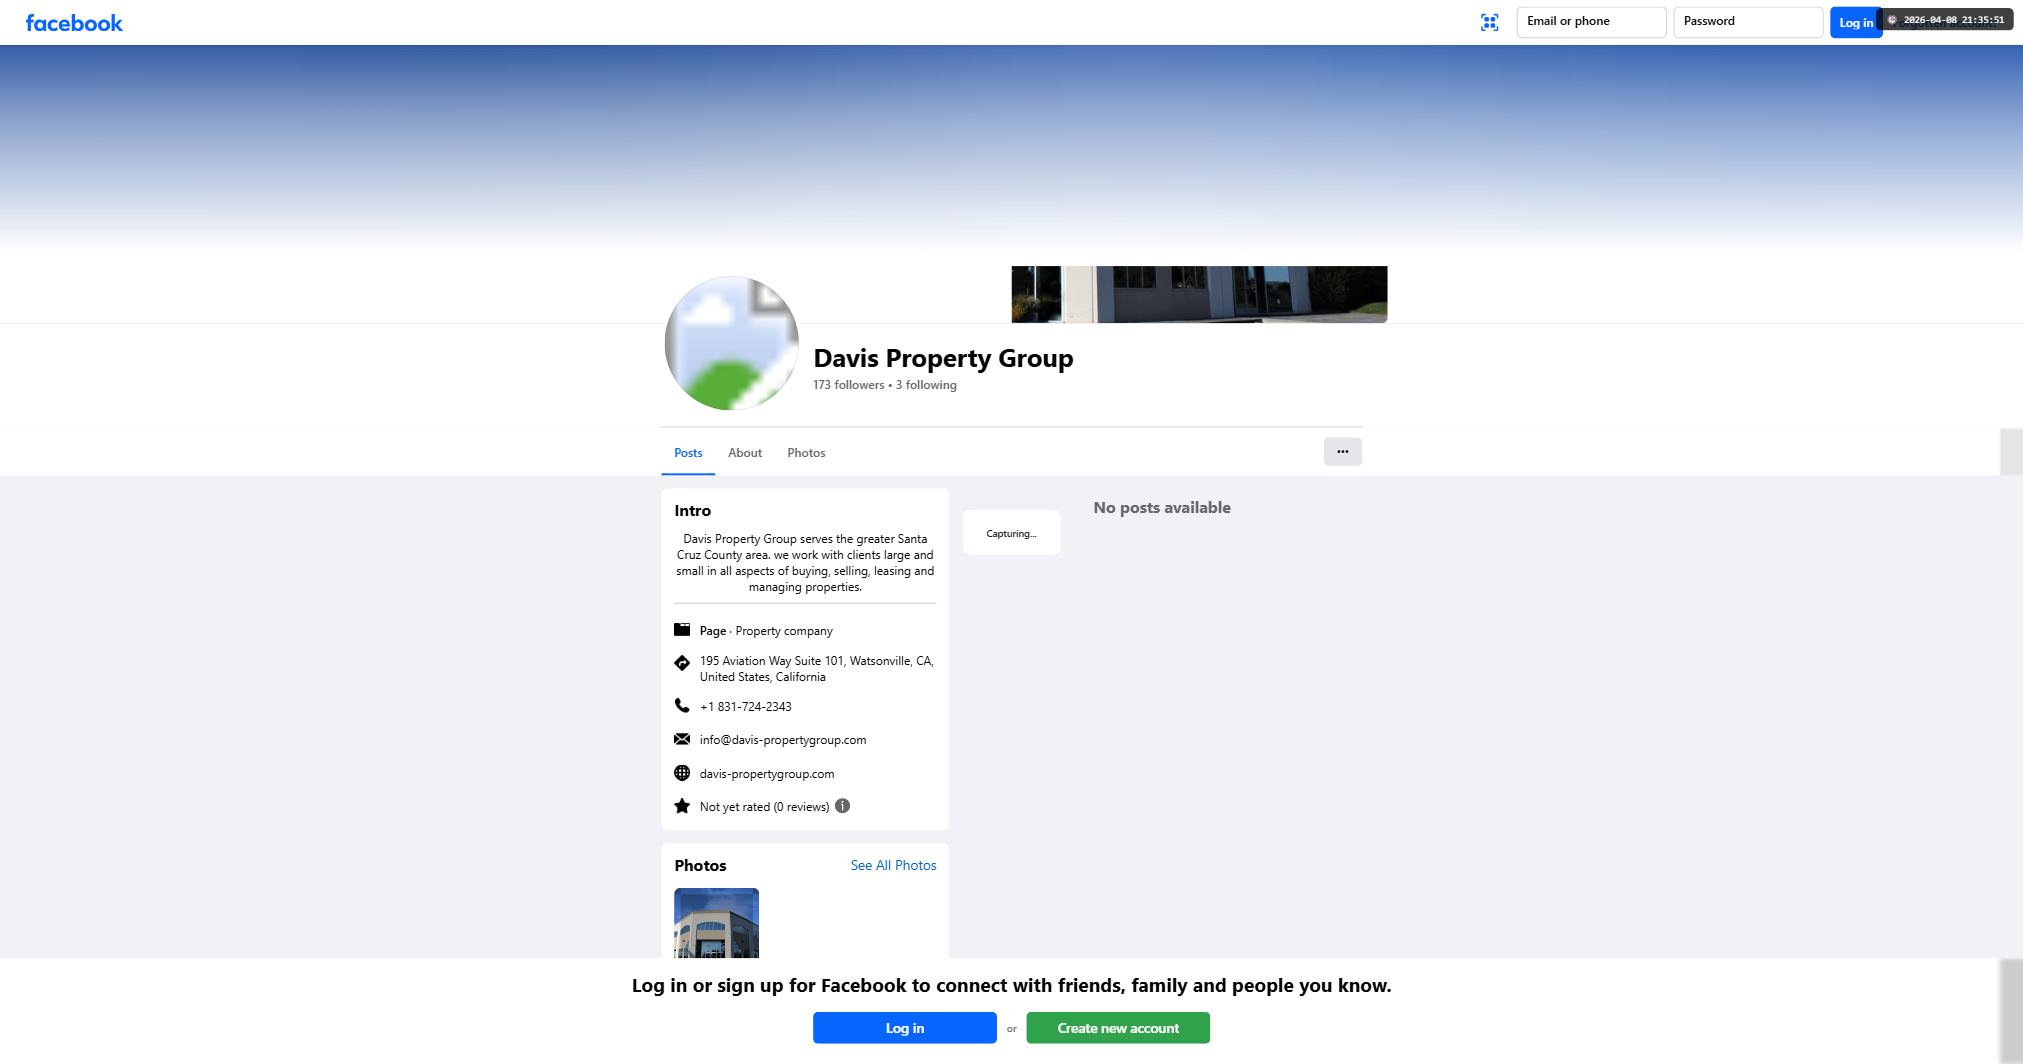The width and height of the screenshot is (2023, 1064).
Task: Click the No posts available message
Action: pyautogui.click(x=1162, y=508)
